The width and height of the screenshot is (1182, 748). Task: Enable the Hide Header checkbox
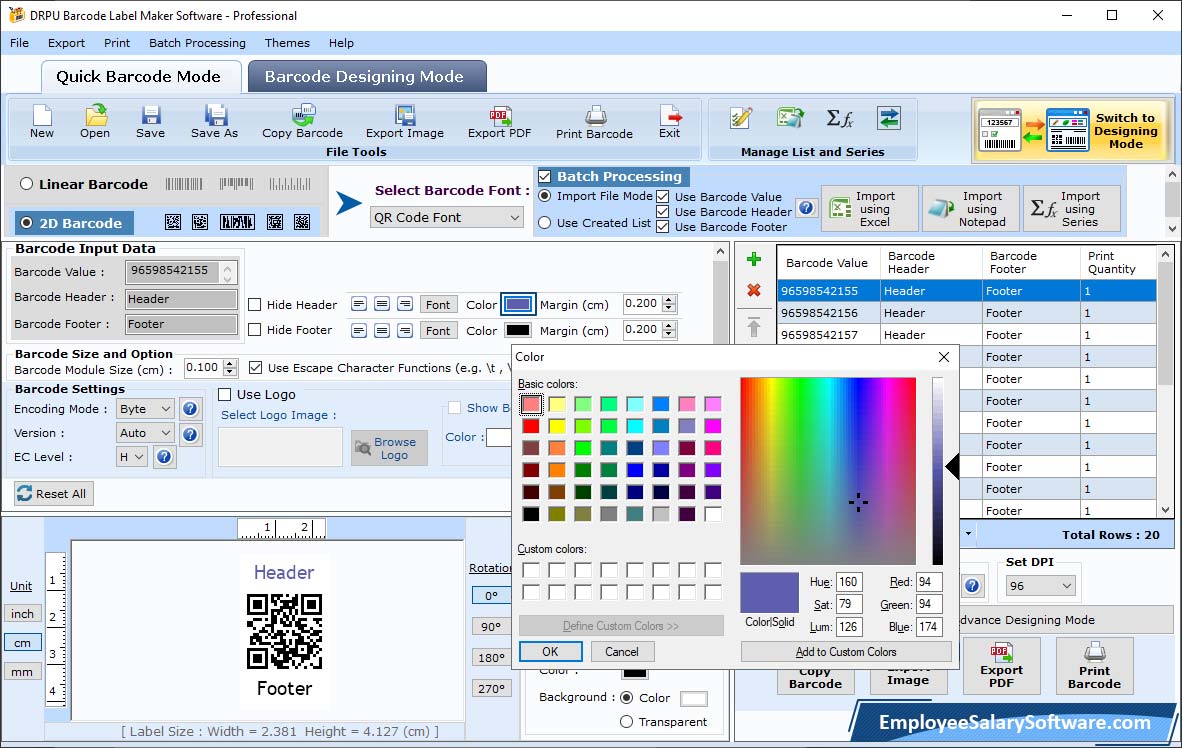(255, 305)
